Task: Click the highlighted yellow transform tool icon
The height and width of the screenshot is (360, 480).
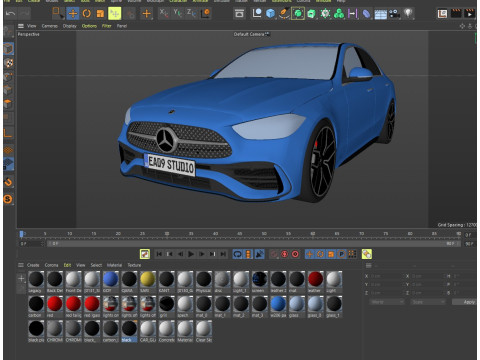Action: tap(115, 14)
